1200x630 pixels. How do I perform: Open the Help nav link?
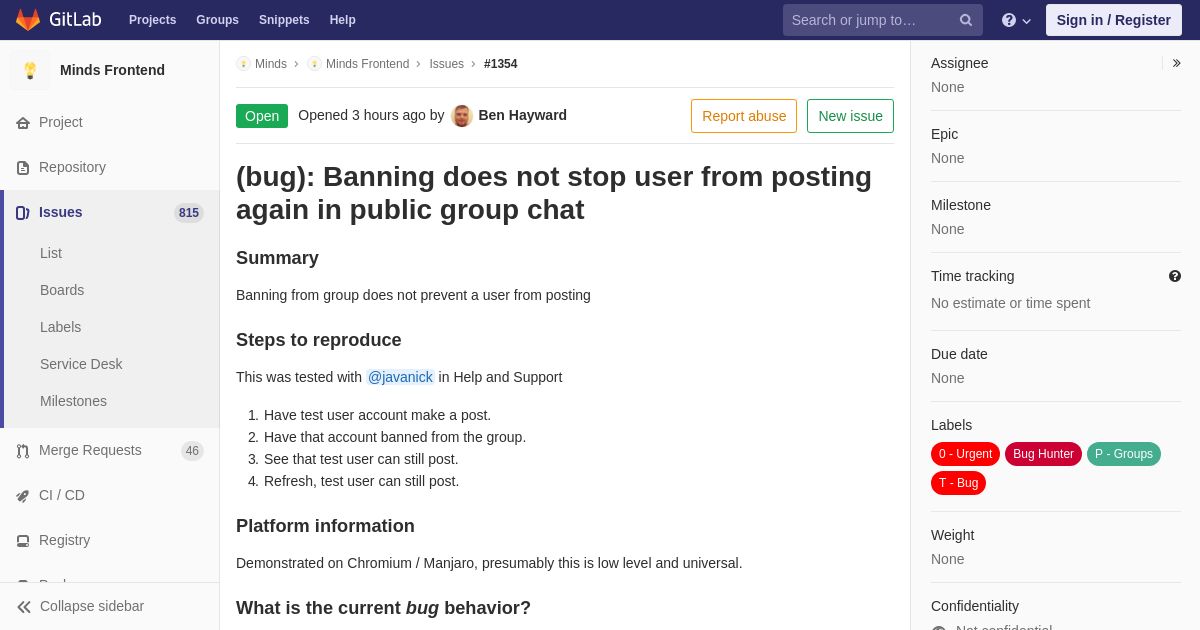tap(343, 20)
